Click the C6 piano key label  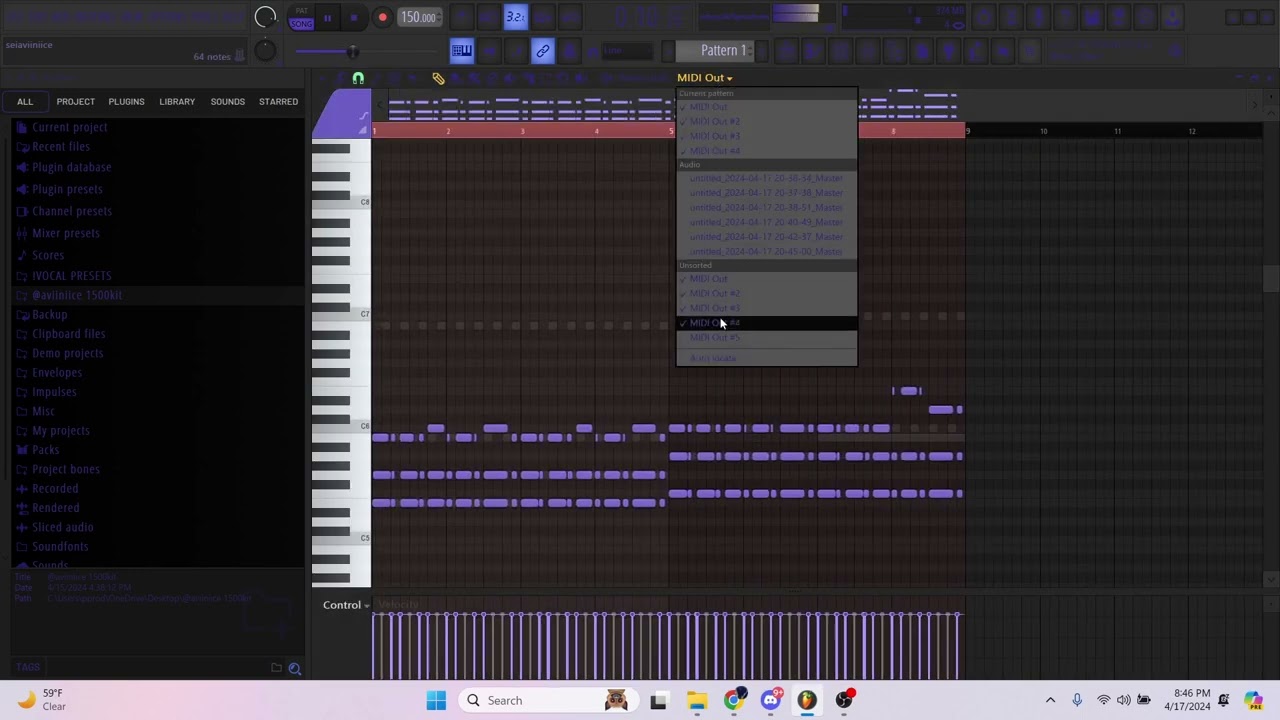pos(364,426)
